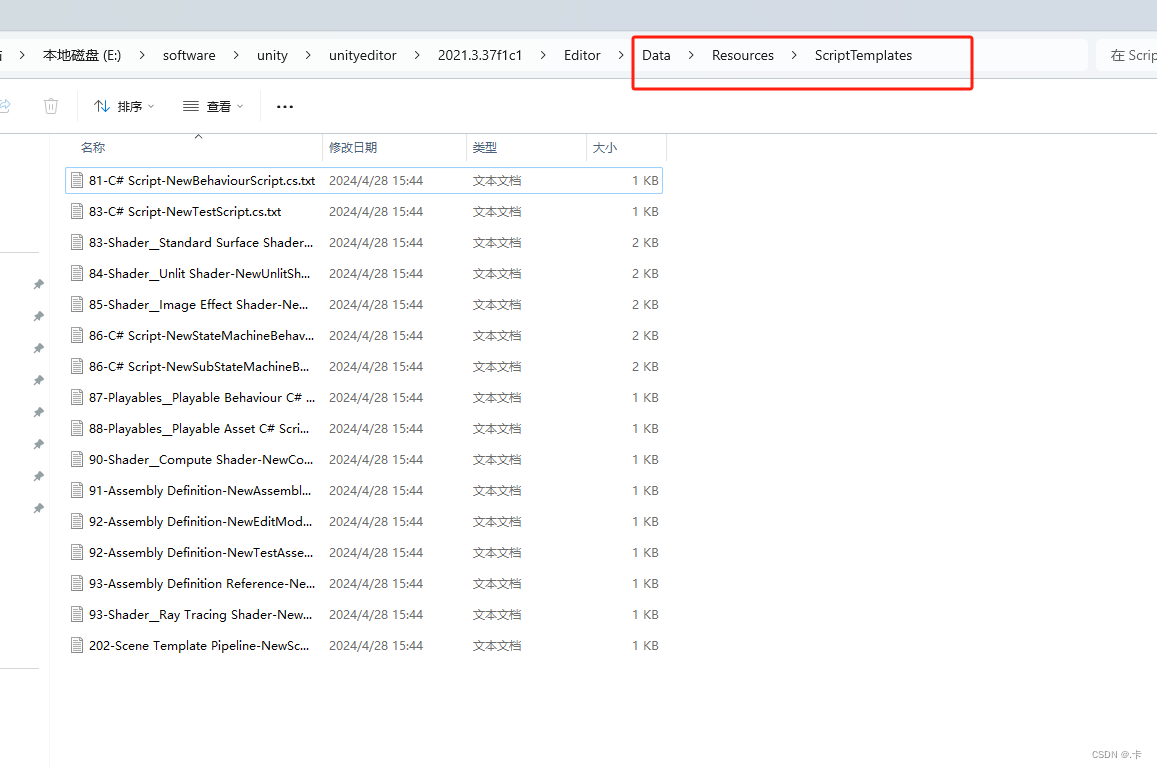This screenshot has height=769, width=1157.
Task: Click document icon of 92-Assembly Definition-NewTestAsse
Action: click(x=77, y=553)
